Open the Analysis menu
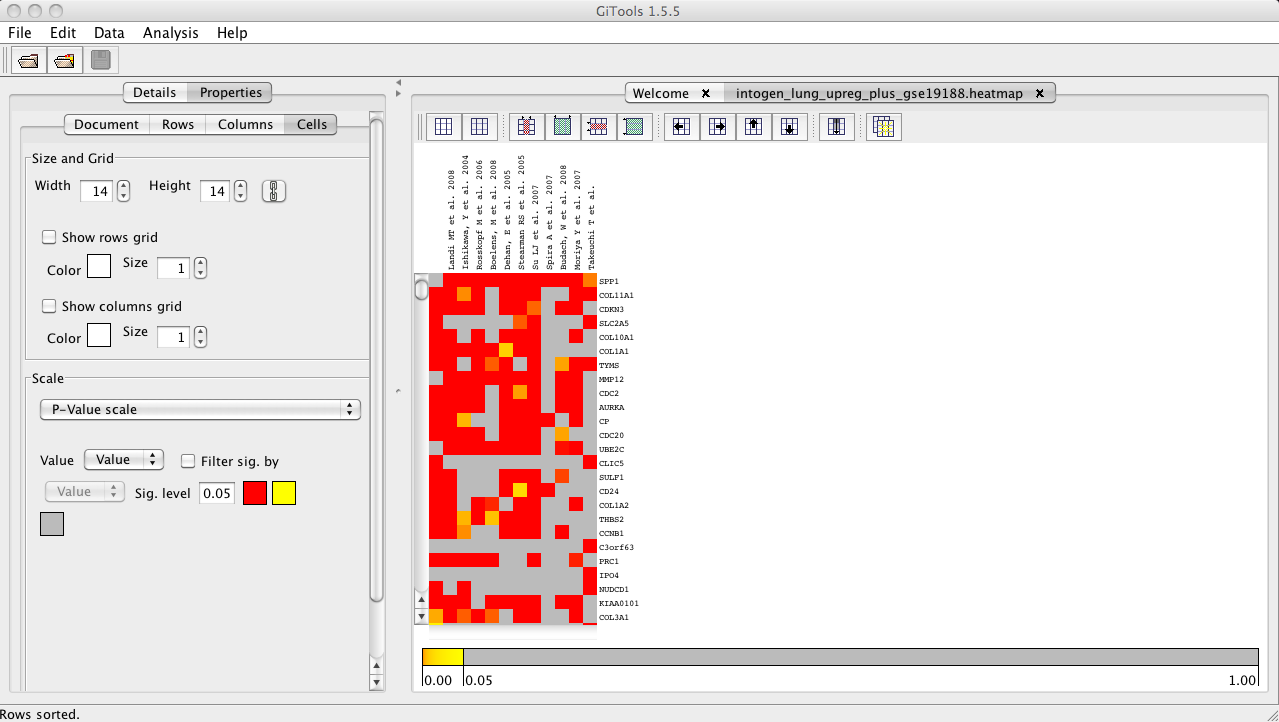 [171, 33]
